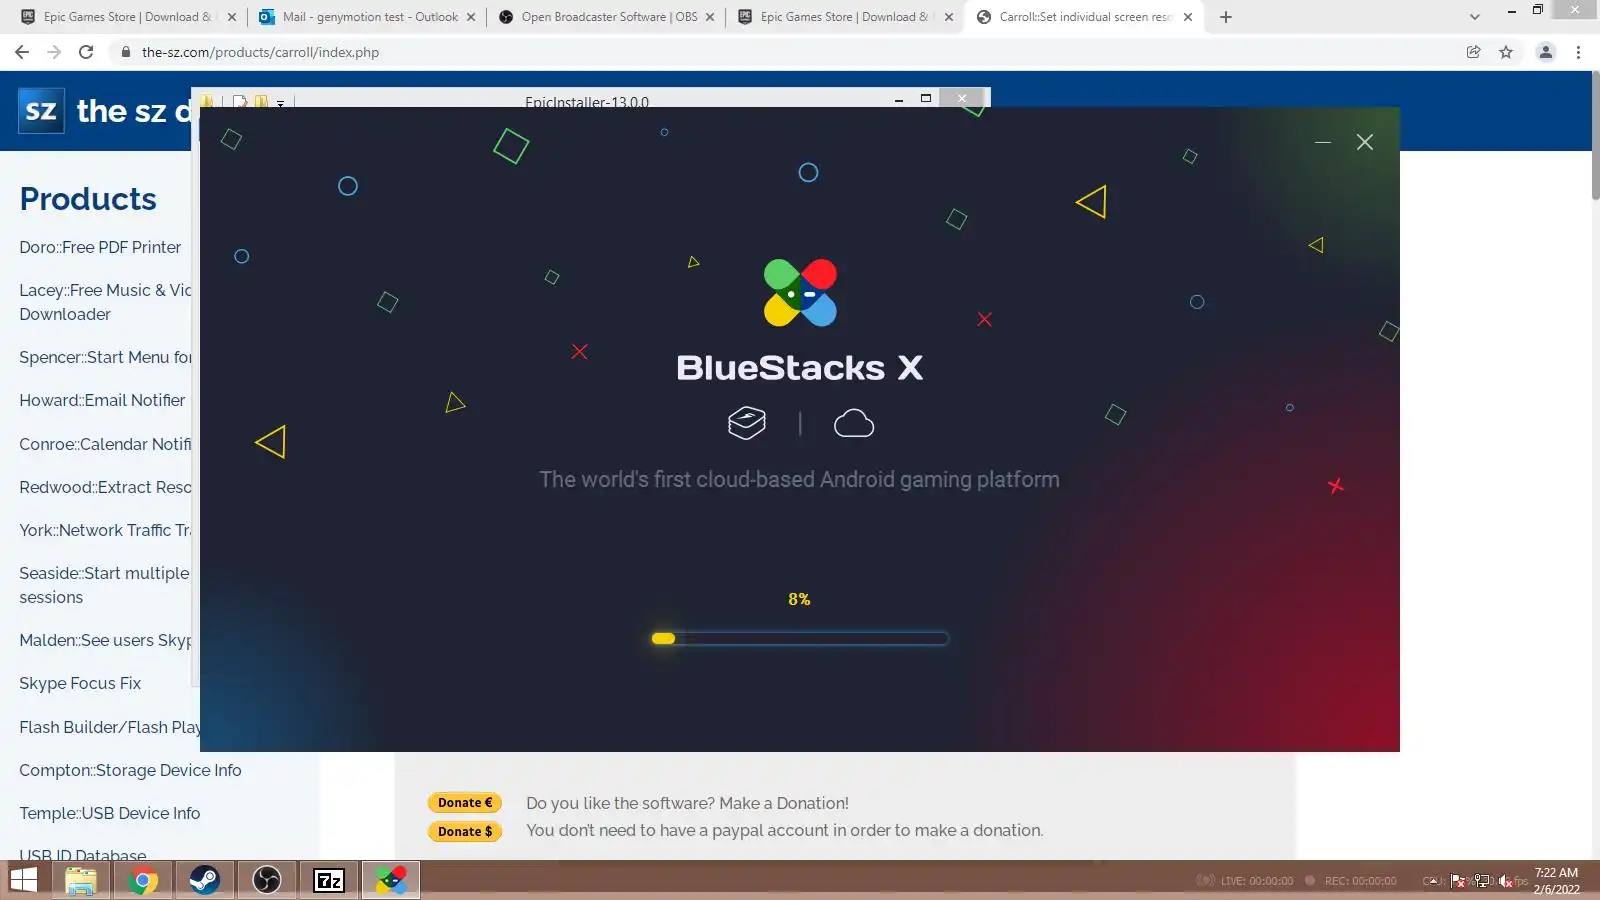Open Flash Builder/Flash Player link
Viewport: 1600px width, 900px height.
(x=110, y=727)
